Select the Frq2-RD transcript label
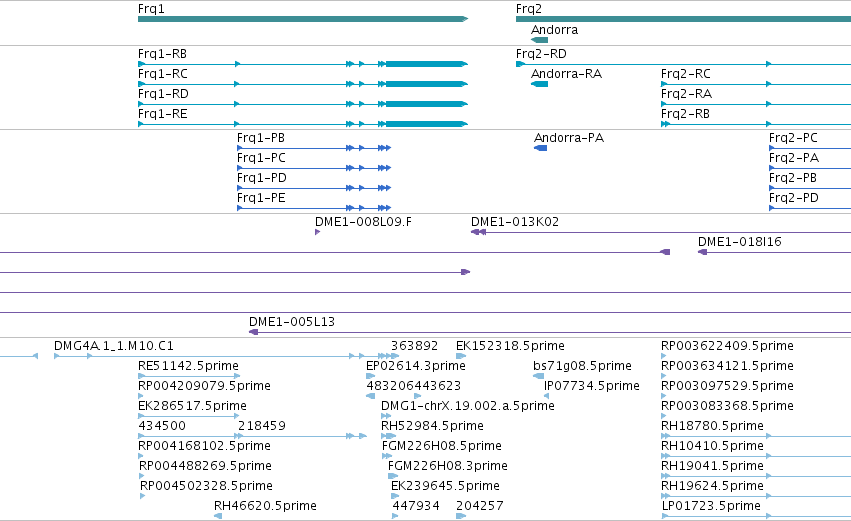The image size is (851, 521). click(541, 54)
